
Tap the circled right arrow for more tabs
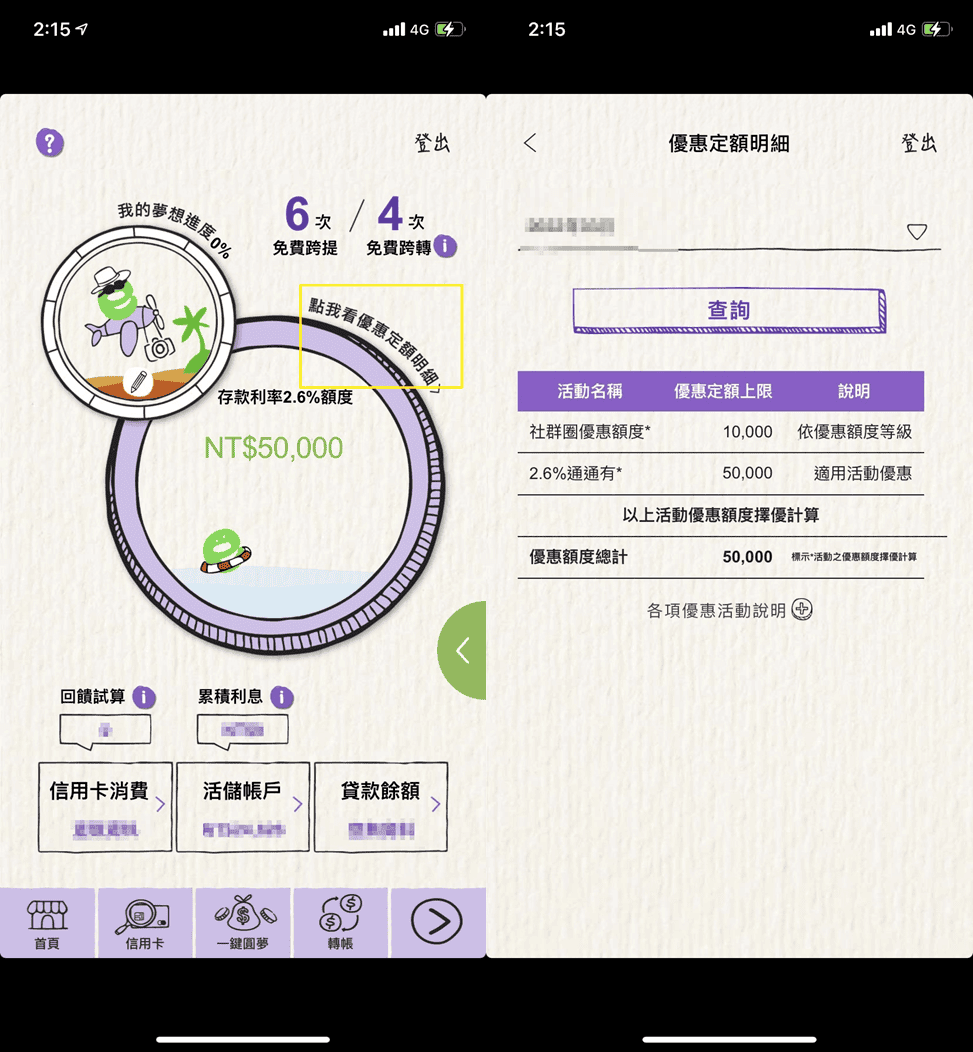point(437,921)
